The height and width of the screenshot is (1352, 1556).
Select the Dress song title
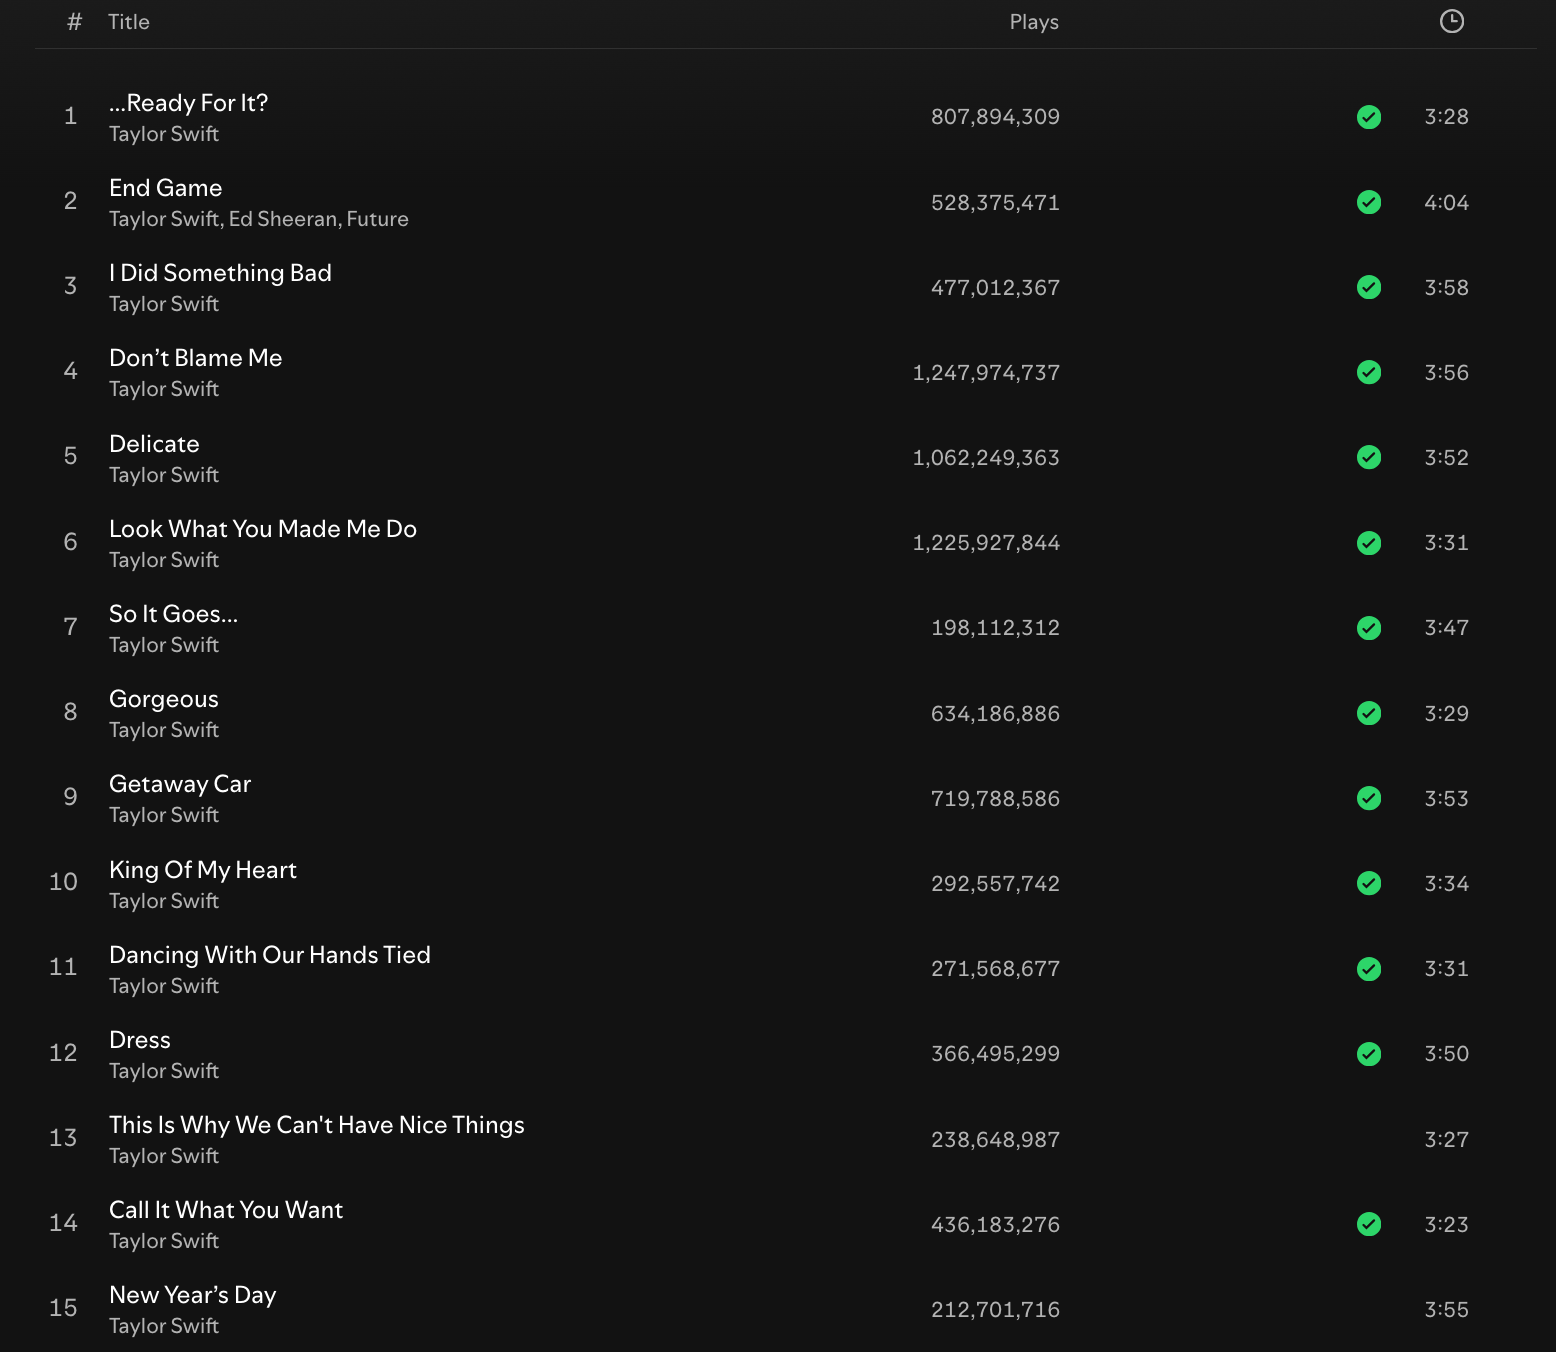[140, 1040]
